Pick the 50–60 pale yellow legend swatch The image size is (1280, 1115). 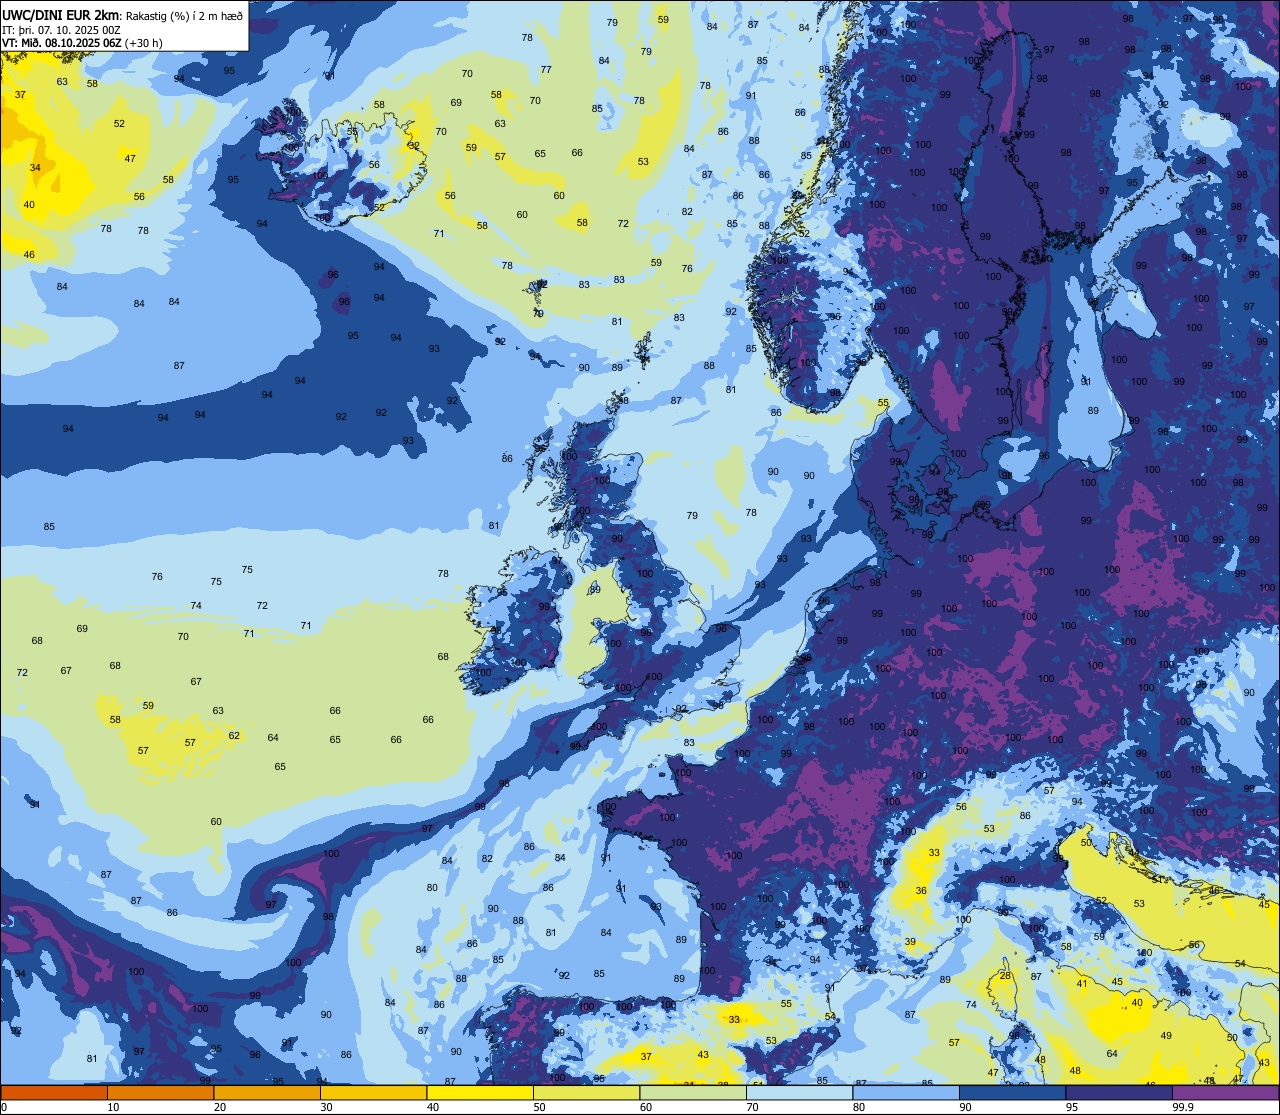pyautogui.click(x=586, y=1093)
